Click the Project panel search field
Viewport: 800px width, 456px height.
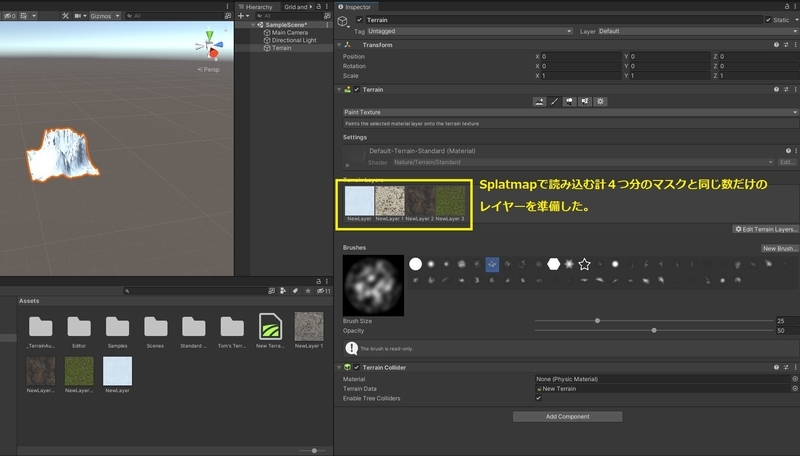tap(194, 291)
